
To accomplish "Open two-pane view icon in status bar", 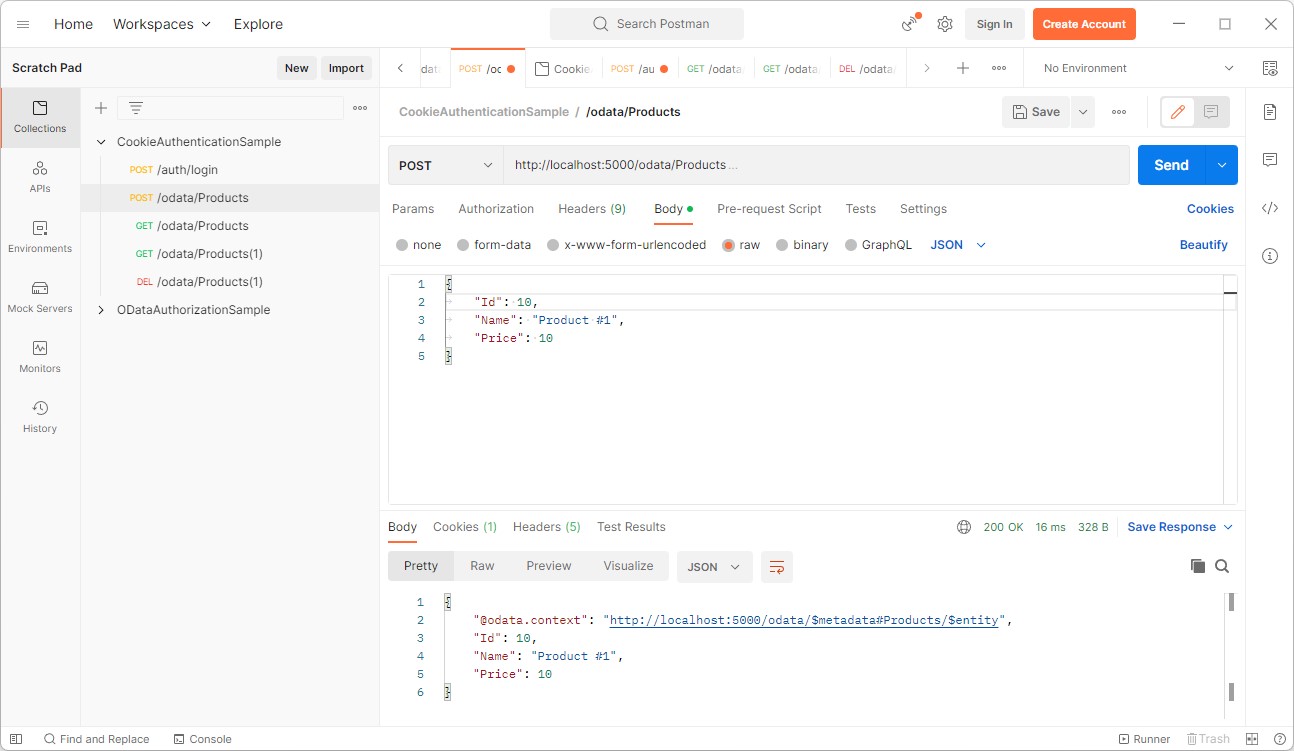I will click(x=1252, y=739).
